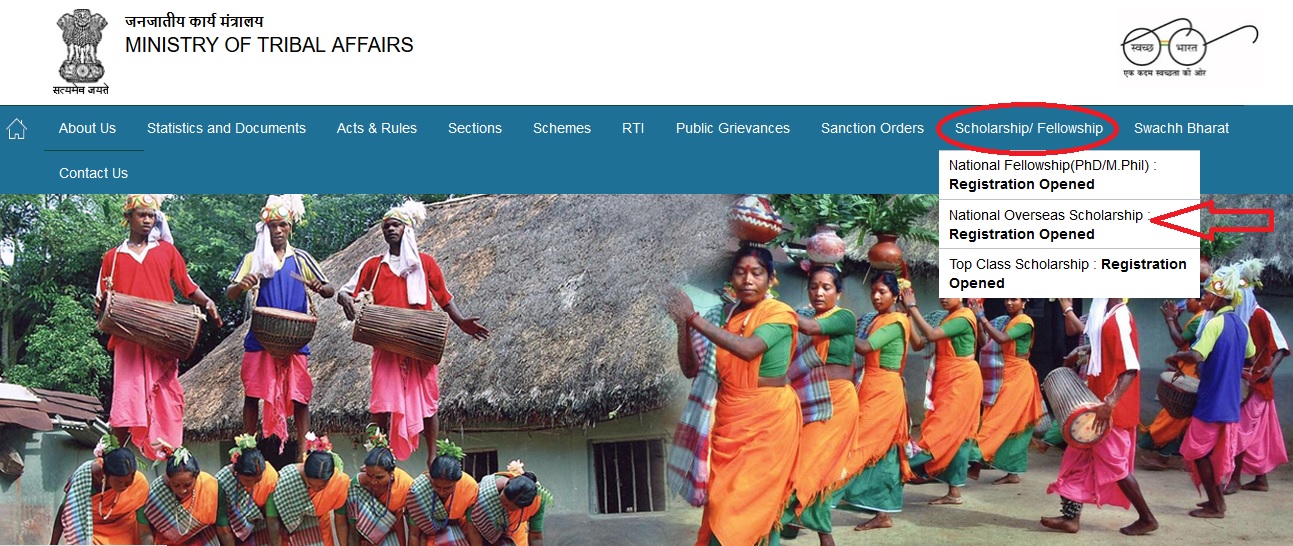The width and height of the screenshot is (1293, 546).
Task: Choose Top Class Scholarship registration entry
Action: (x=1069, y=273)
